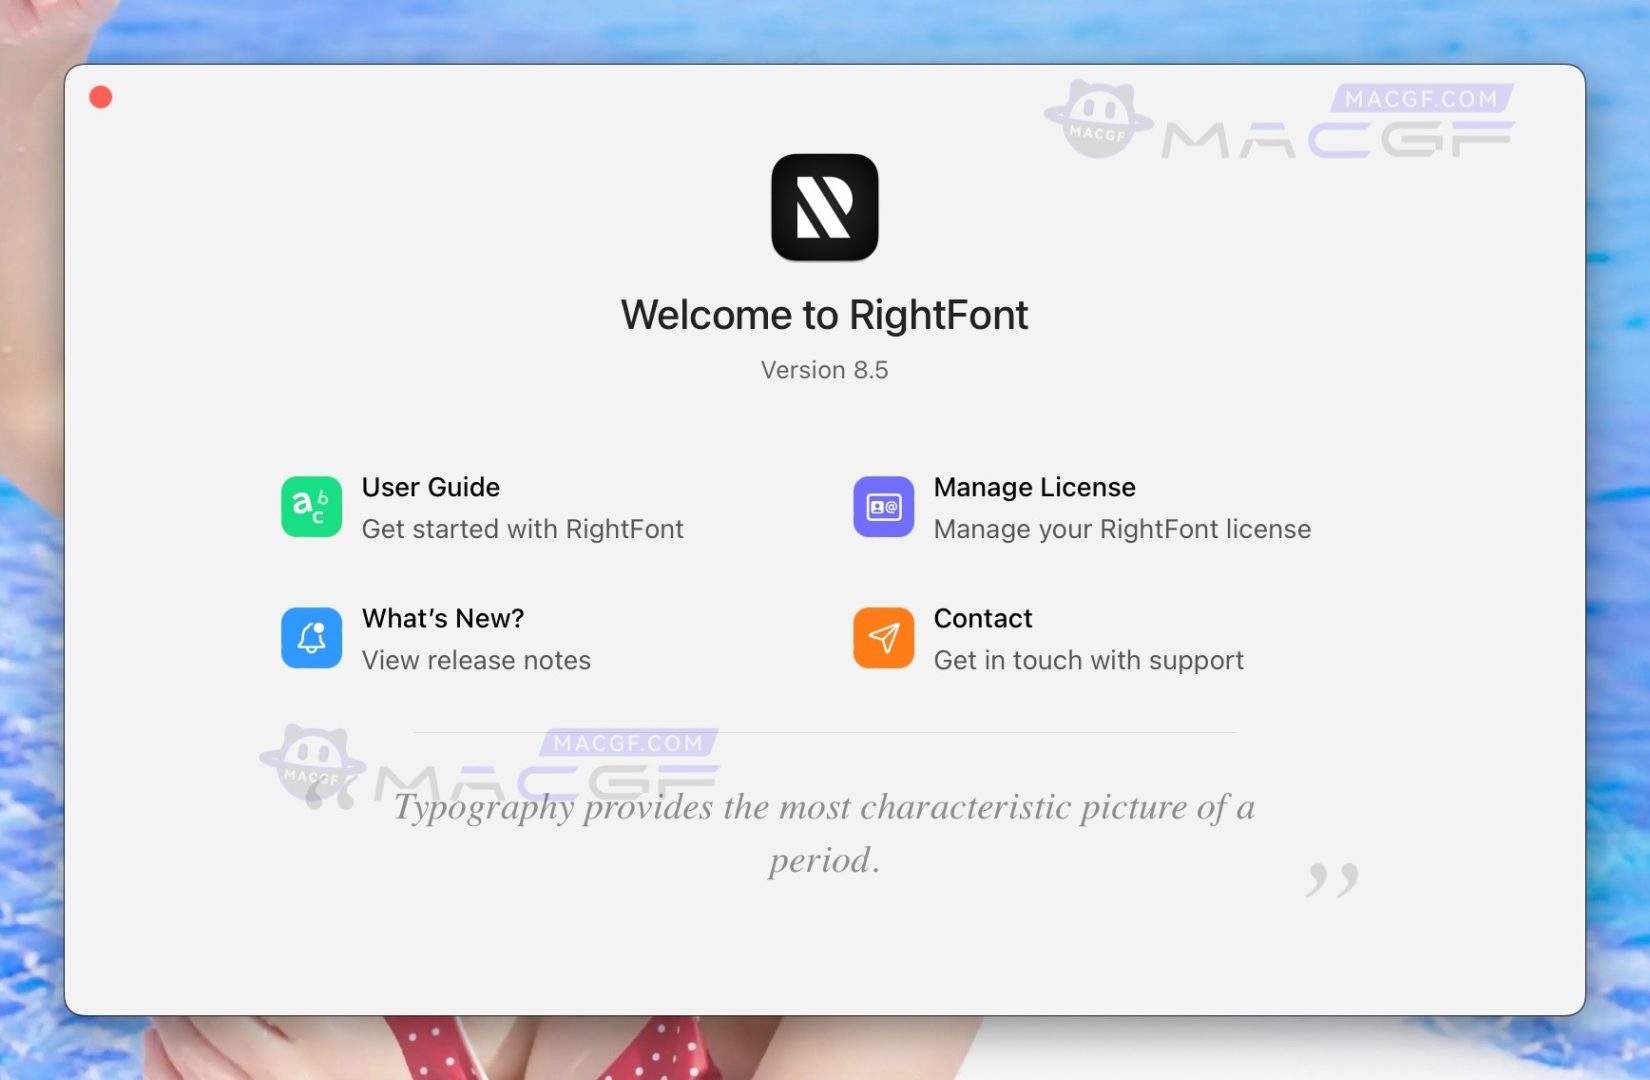Click the 'Welcome to RightFont' title
The image size is (1650, 1080).
point(824,314)
